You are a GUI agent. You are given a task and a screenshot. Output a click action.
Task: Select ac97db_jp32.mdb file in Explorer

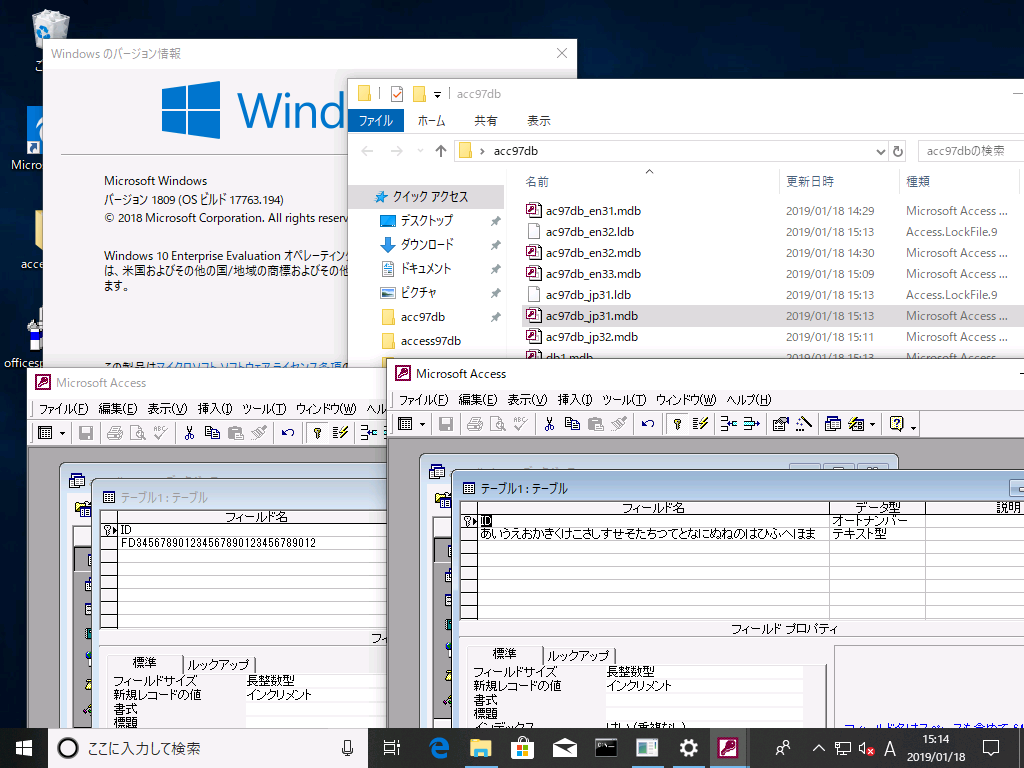click(x=592, y=337)
